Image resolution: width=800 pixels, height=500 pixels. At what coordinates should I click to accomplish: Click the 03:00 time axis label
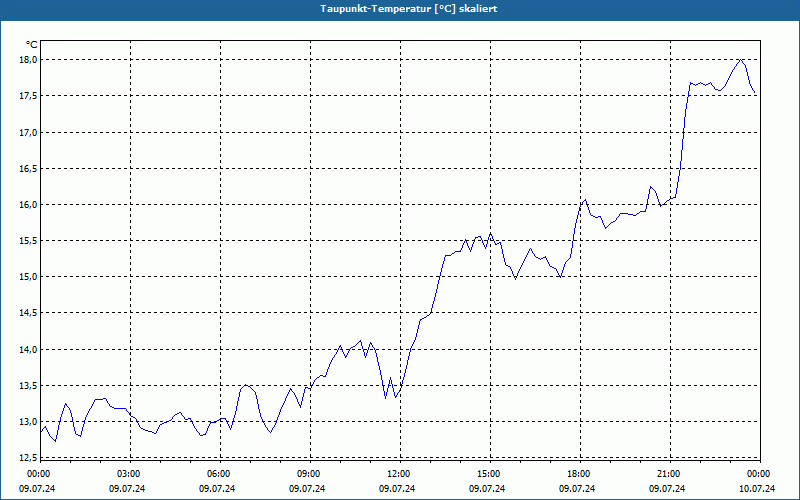point(130,474)
